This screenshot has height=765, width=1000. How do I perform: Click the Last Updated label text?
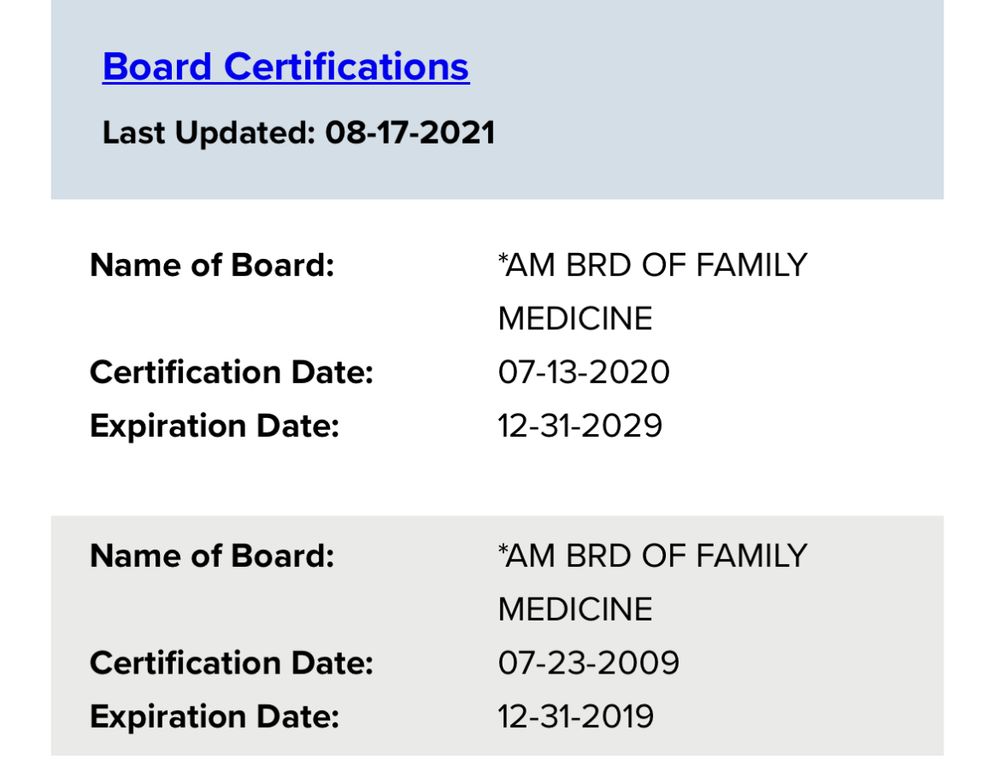tap(208, 132)
